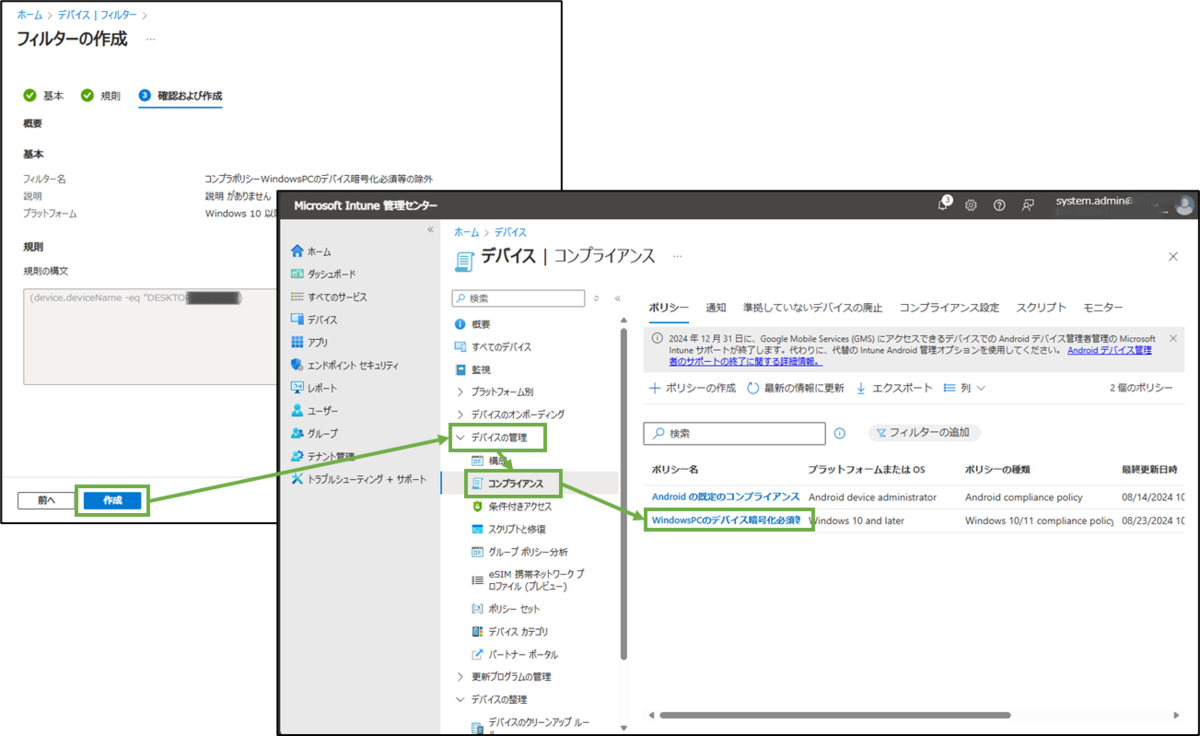This screenshot has height=736, width=1200.
Task: Open Android の既定のコンプライアンス policy
Action: (725, 496)
